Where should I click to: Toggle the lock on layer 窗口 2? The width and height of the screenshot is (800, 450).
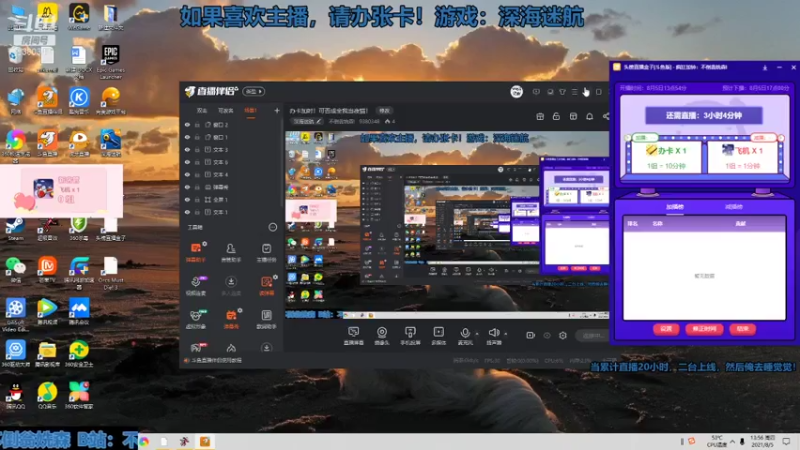pos(197,124)
